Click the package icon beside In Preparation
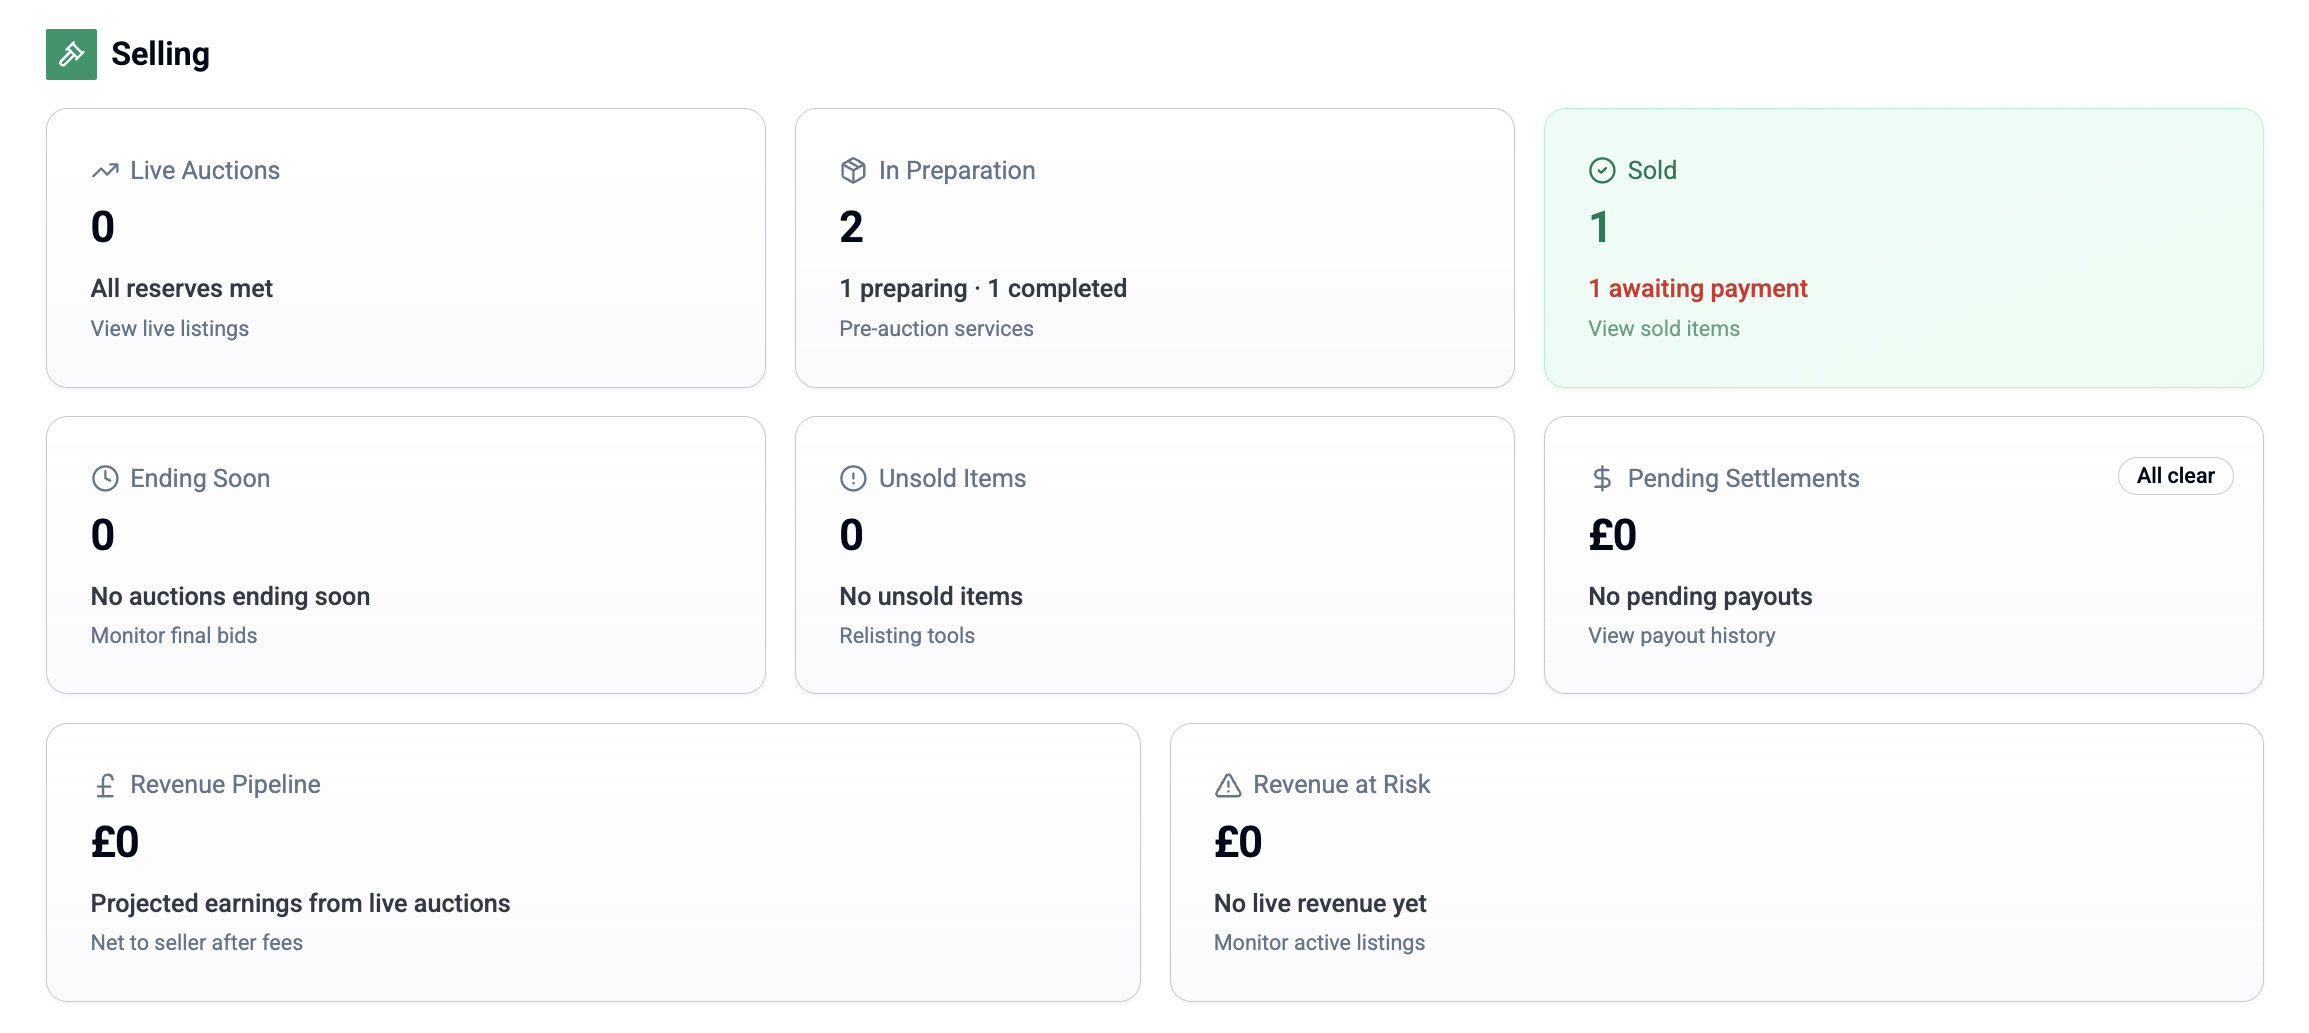2309x1033 pixels. 853,171
